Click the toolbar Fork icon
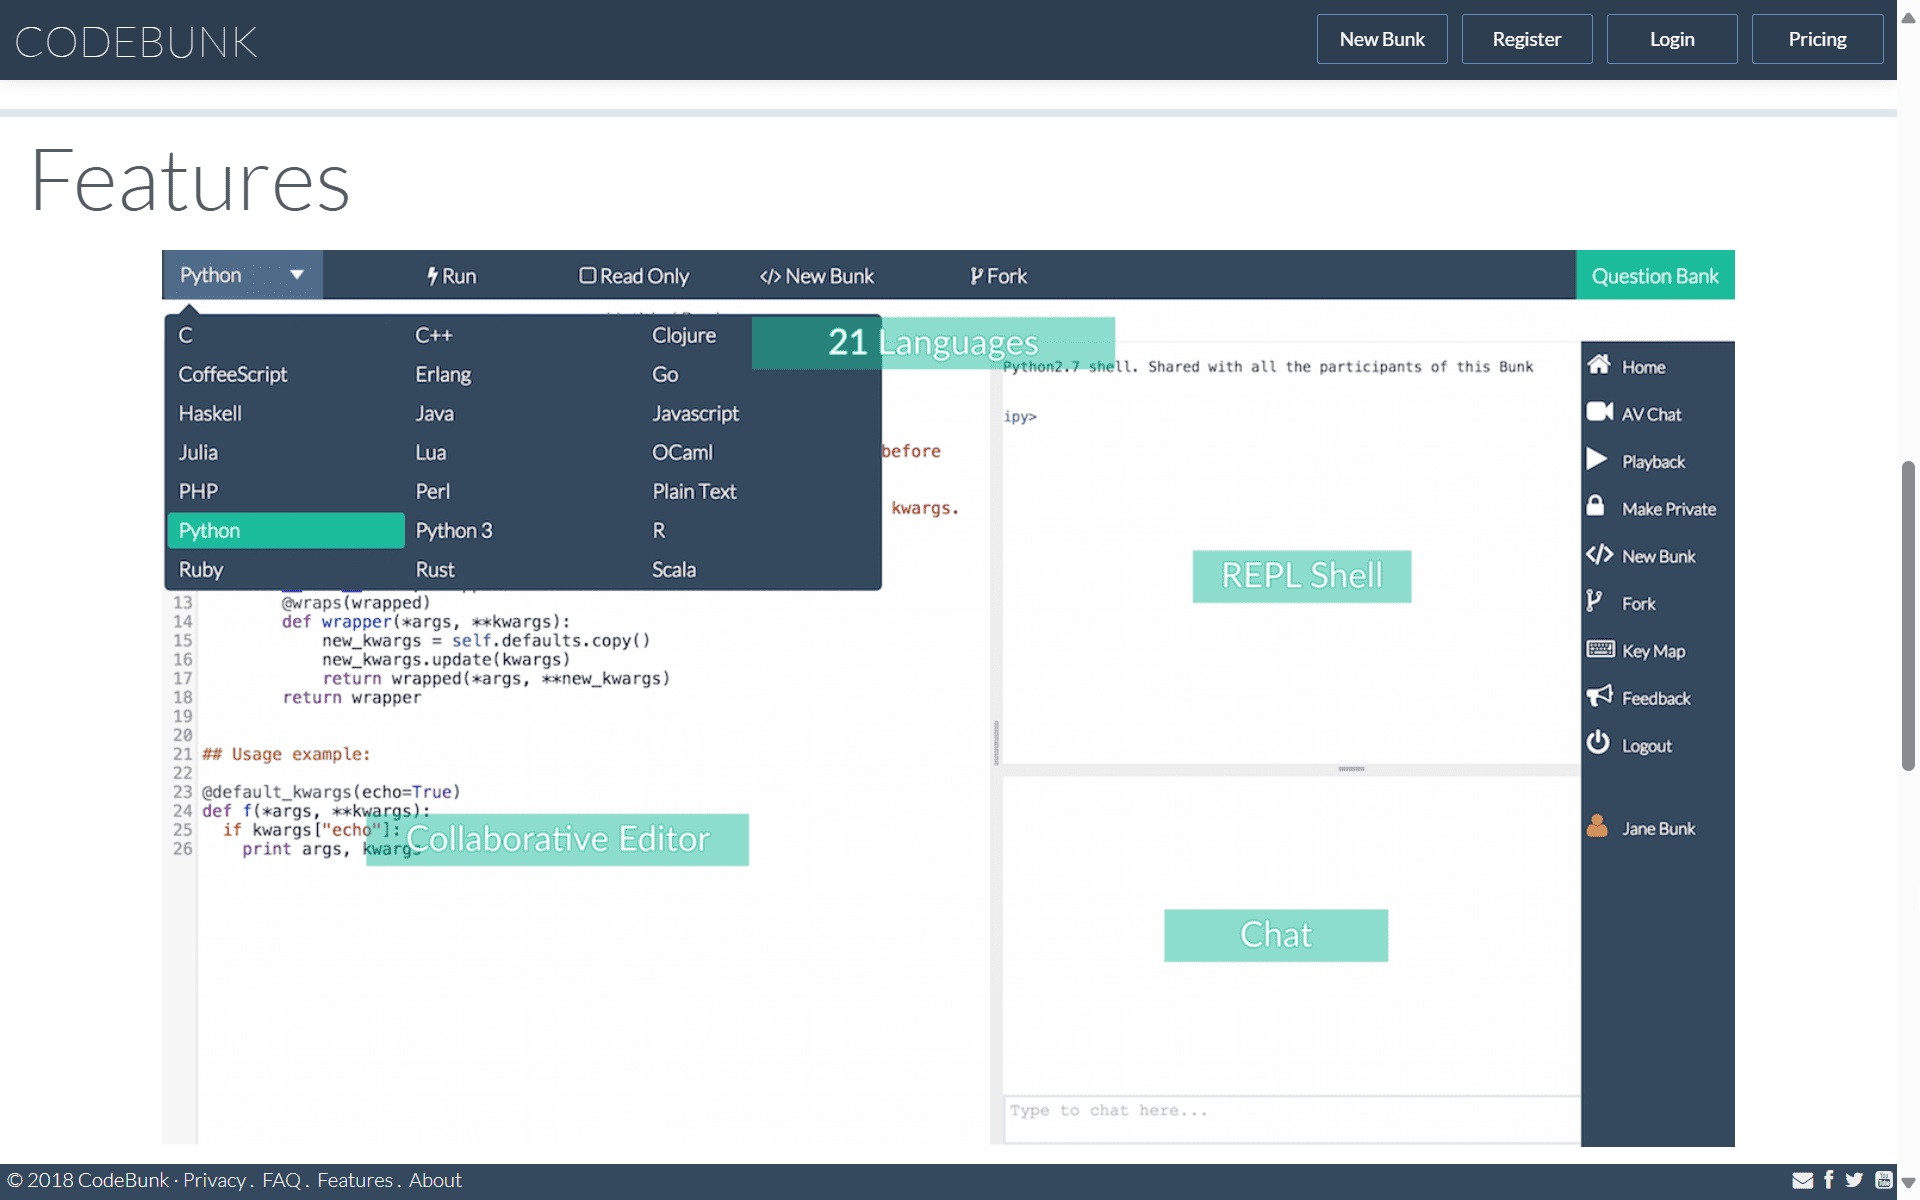Viewport: 1920px width, 1200px height. coord(976,276)
